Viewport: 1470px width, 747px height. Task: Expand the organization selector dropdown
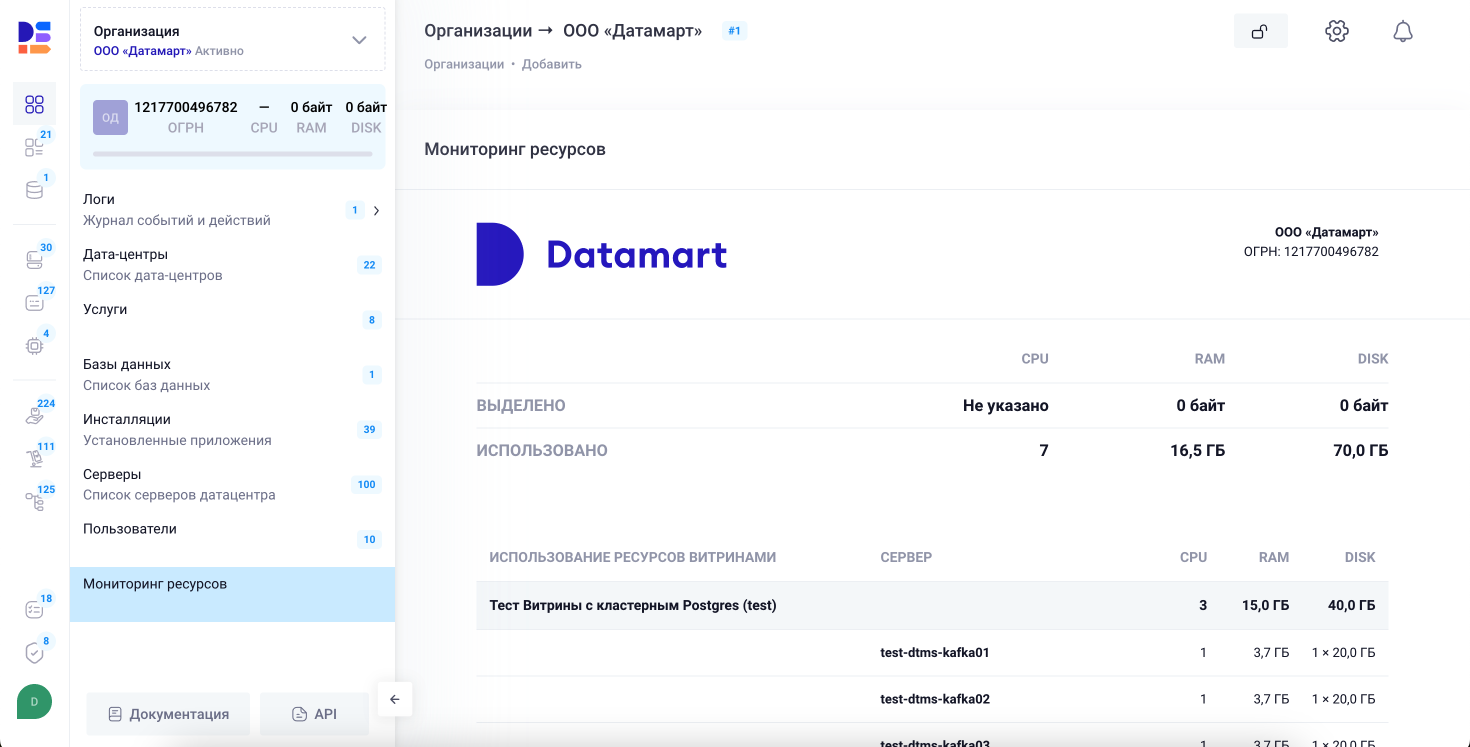point(358,38)
